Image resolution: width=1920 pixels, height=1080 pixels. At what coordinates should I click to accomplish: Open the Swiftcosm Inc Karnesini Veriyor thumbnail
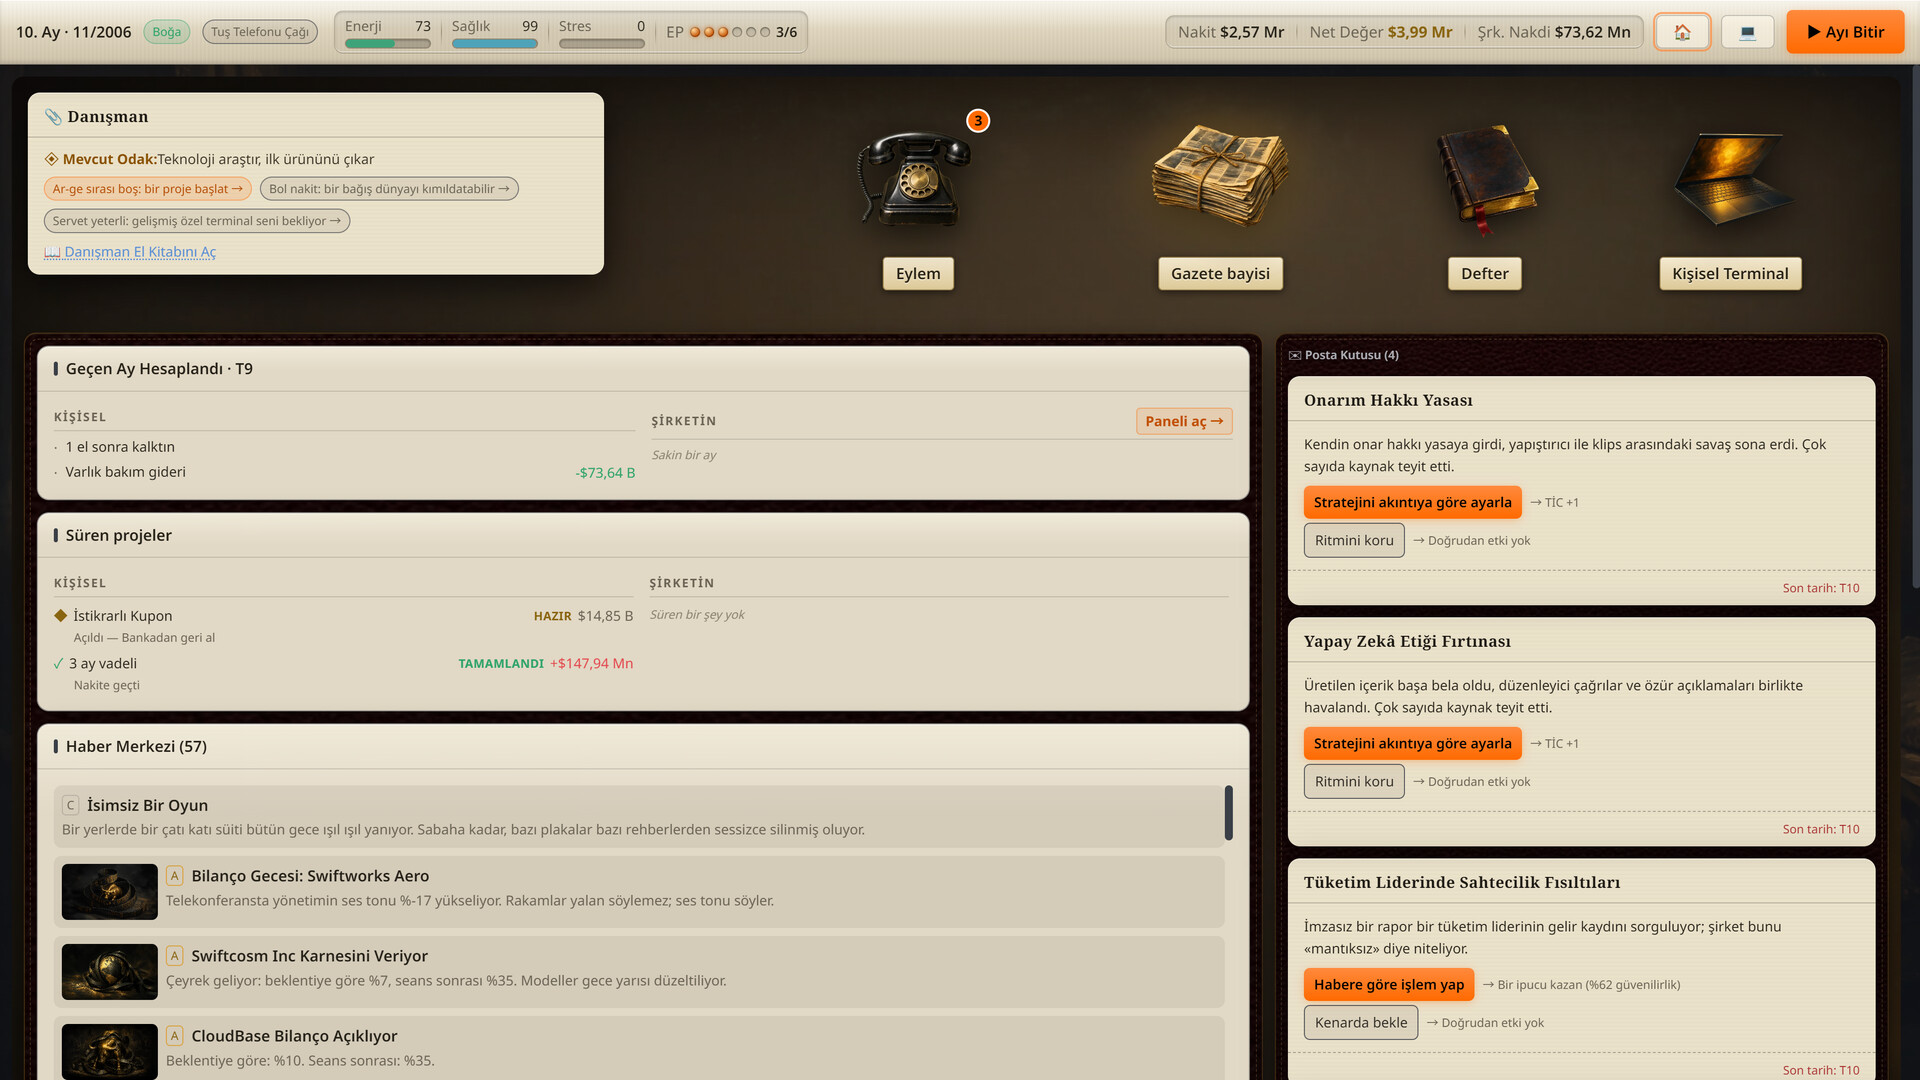coord(110,972)
